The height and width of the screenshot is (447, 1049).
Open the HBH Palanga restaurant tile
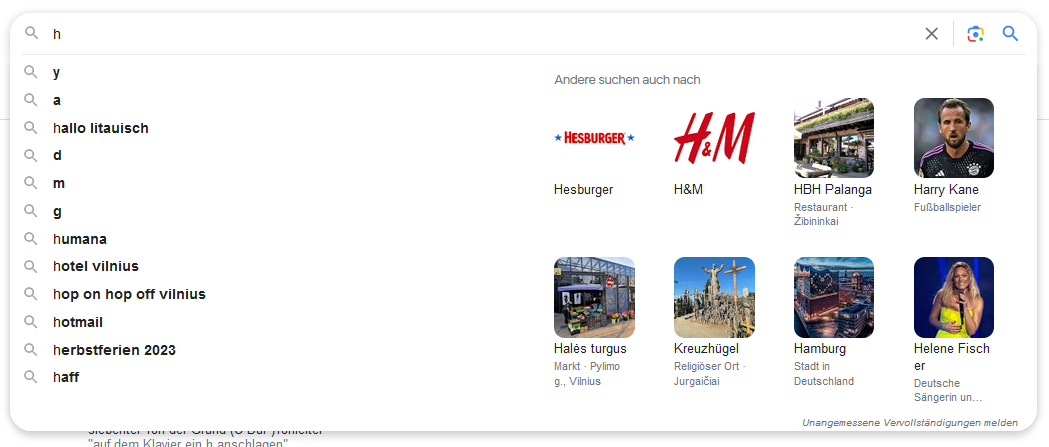pos(833,138)
